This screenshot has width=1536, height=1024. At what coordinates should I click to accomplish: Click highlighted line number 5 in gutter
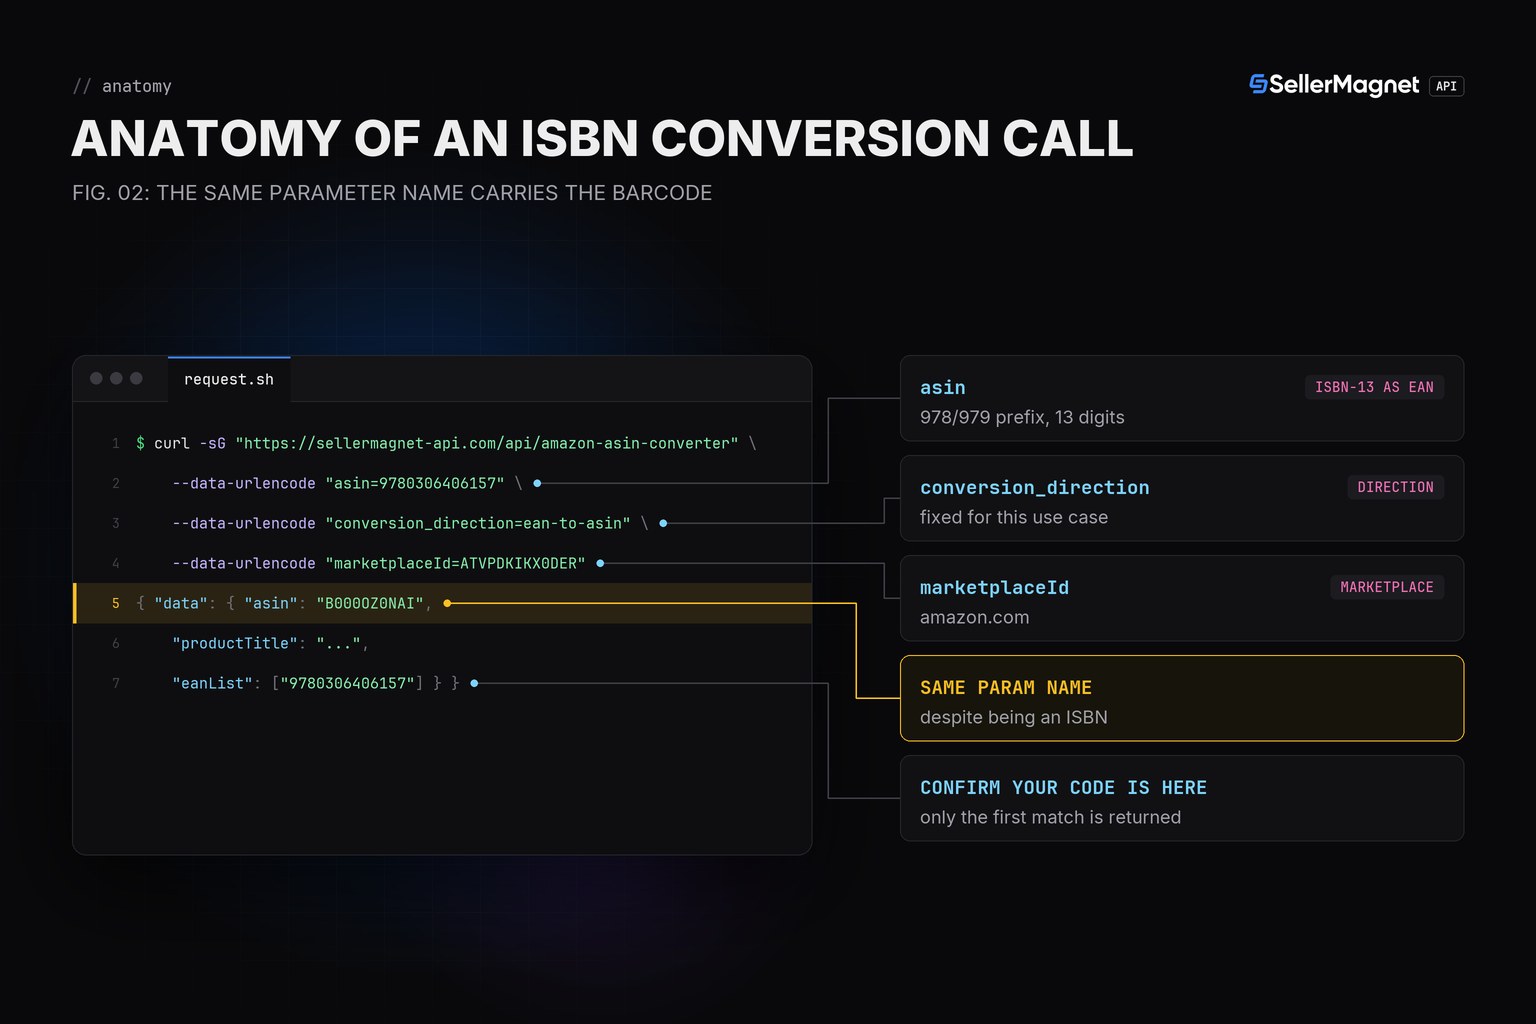pyautogui.click(x=116, y=603)
